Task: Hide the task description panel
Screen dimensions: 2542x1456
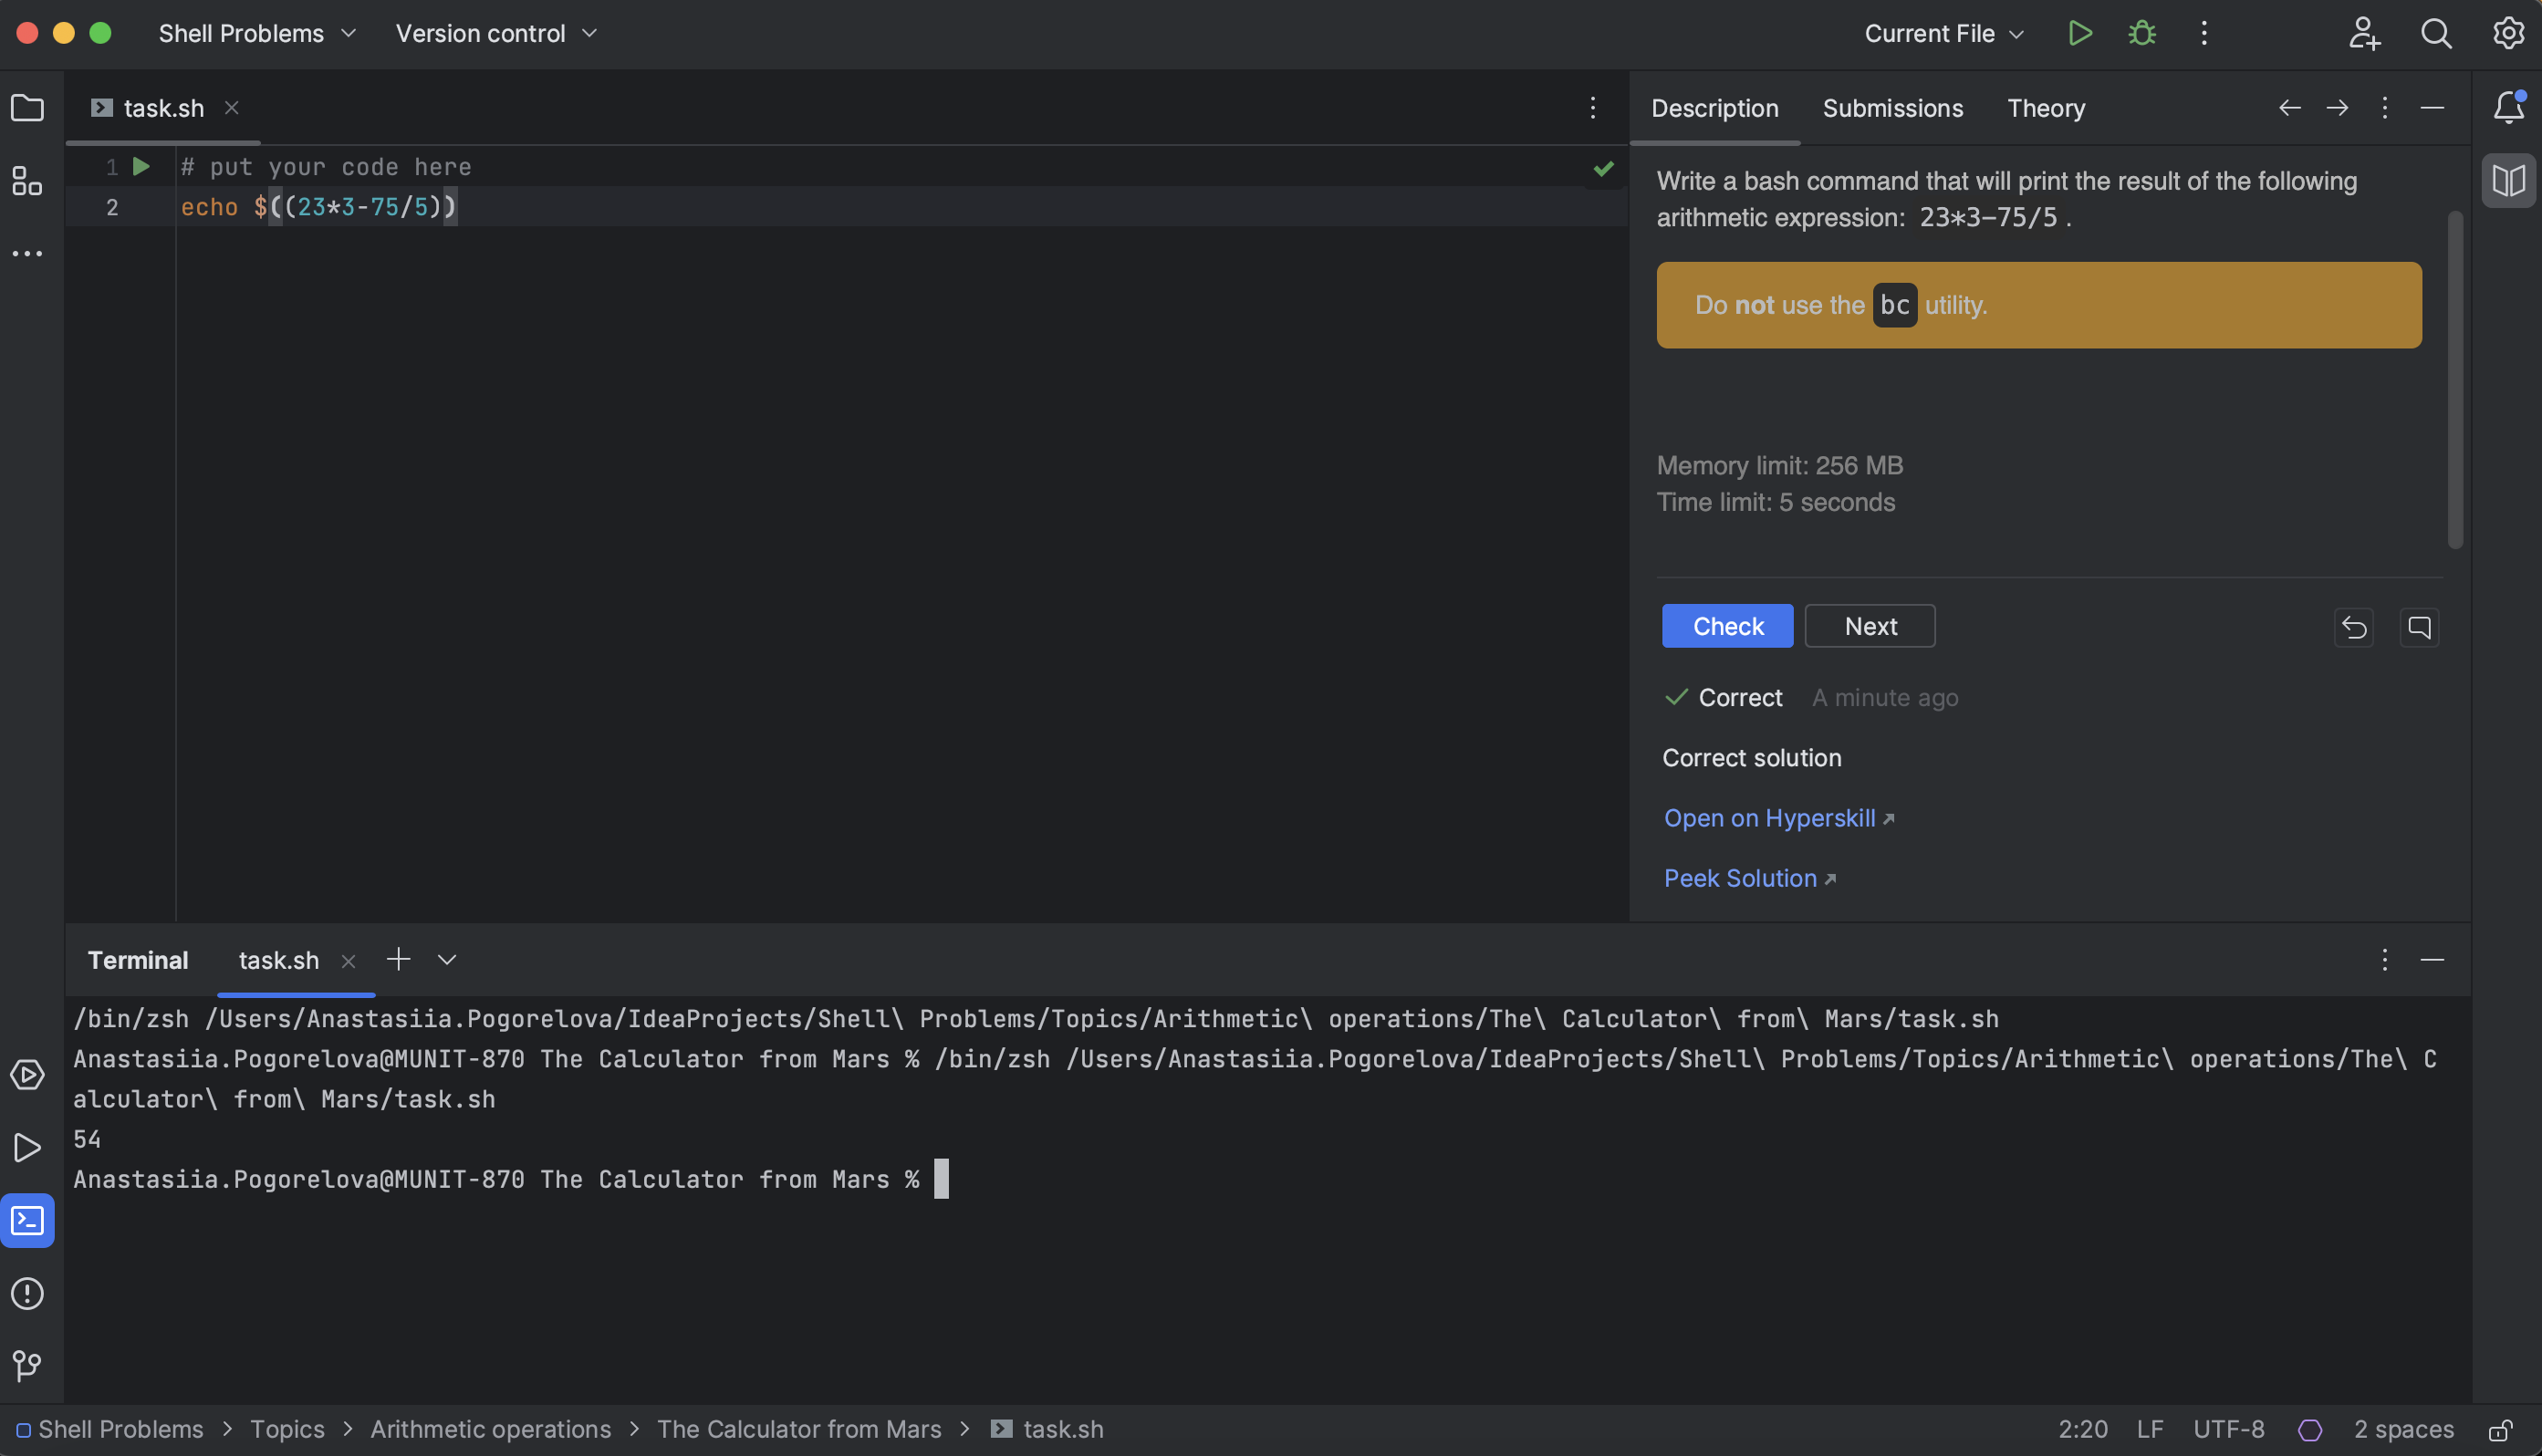Action: coord(2432,107)
